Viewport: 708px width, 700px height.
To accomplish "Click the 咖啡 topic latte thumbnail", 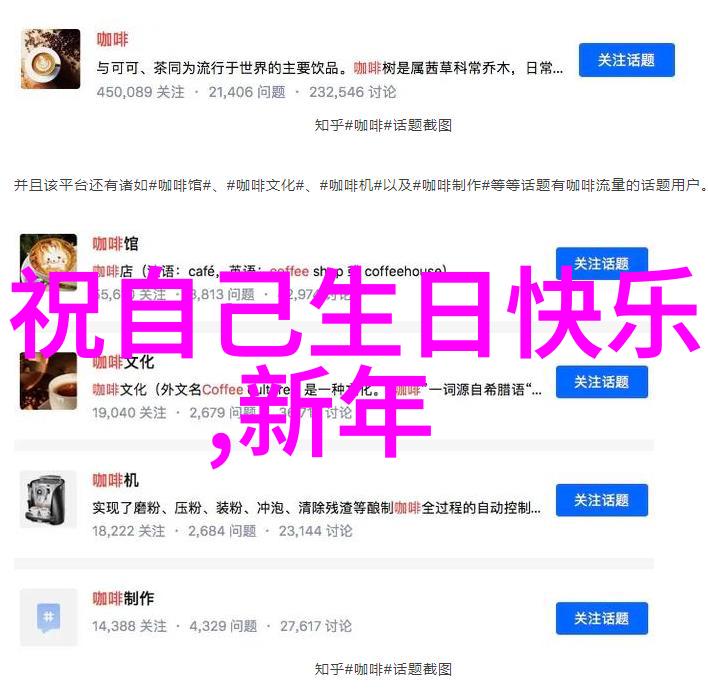I will tap(51, 59).
